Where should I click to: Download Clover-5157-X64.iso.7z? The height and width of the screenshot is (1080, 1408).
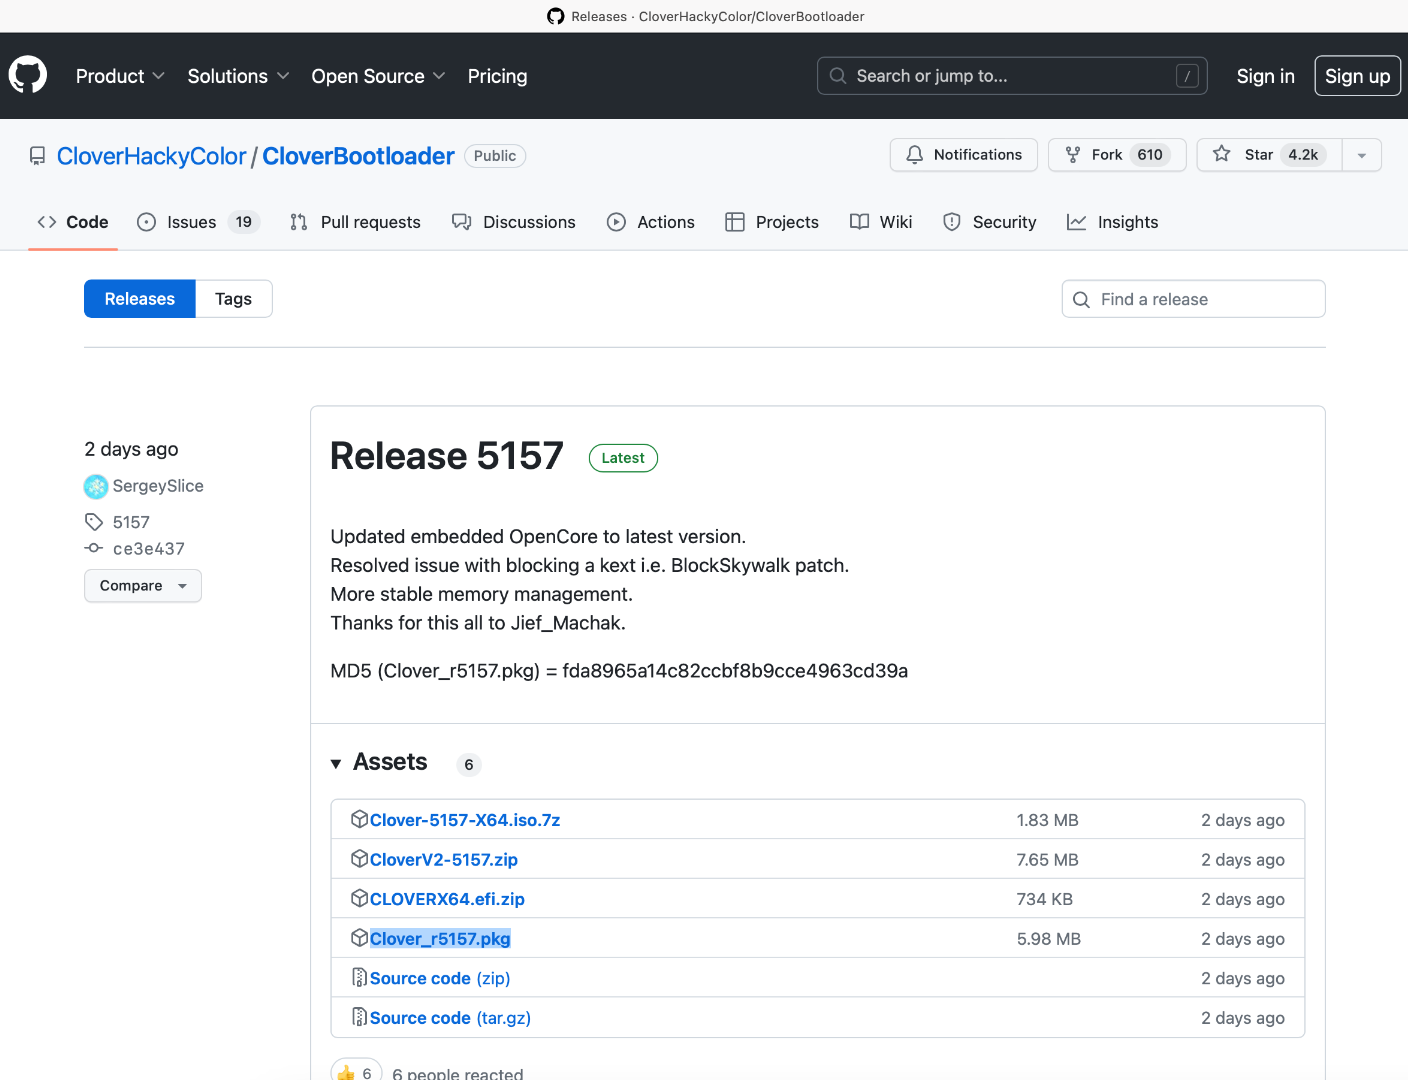coord(465,820)
